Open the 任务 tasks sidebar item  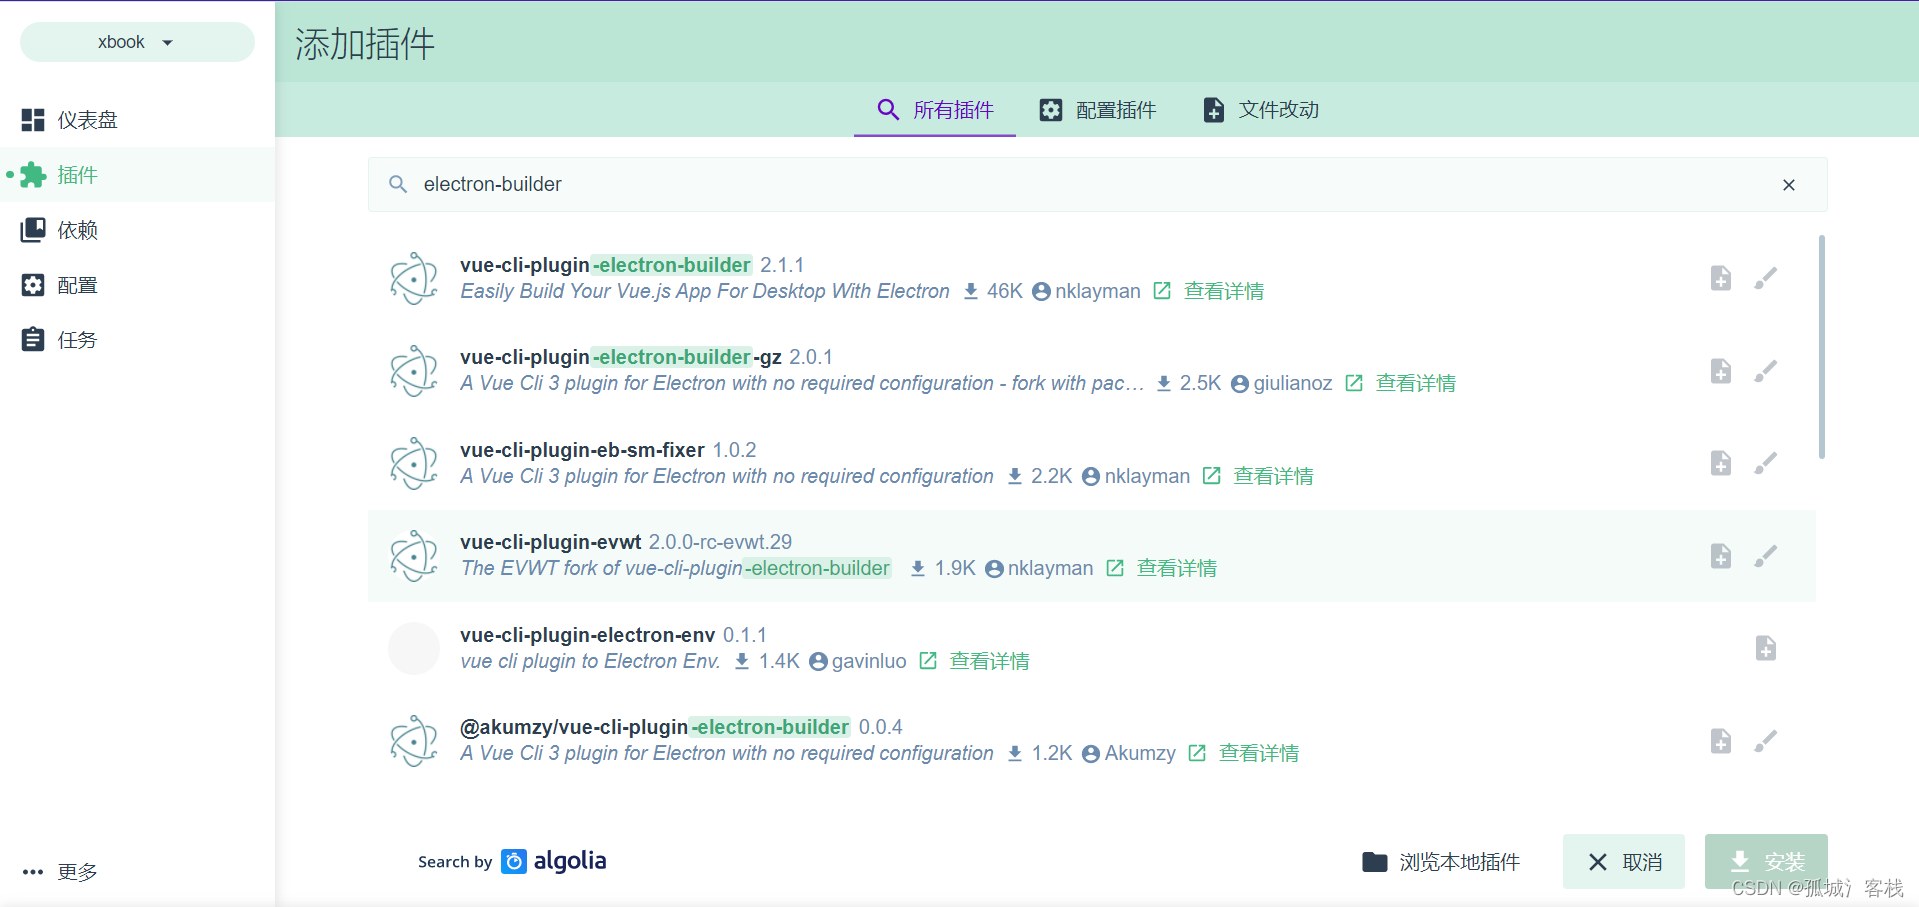coord(137,340)
